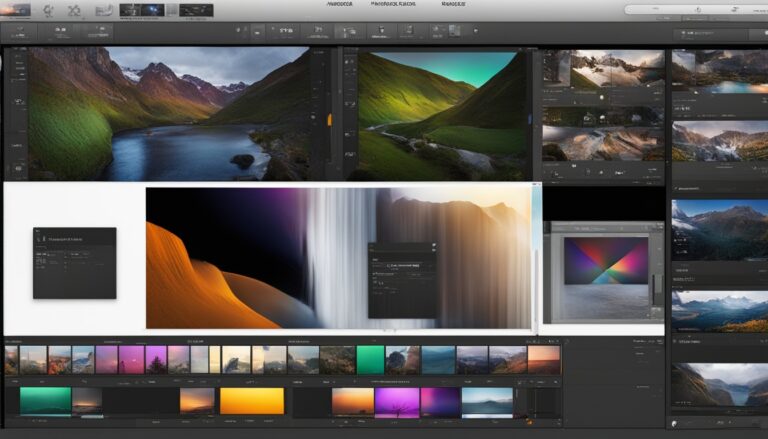The width and height of the screenshot is (768, 439).
Task: Open the folder-like icon in the top bar
Action: tap(104, 10)
